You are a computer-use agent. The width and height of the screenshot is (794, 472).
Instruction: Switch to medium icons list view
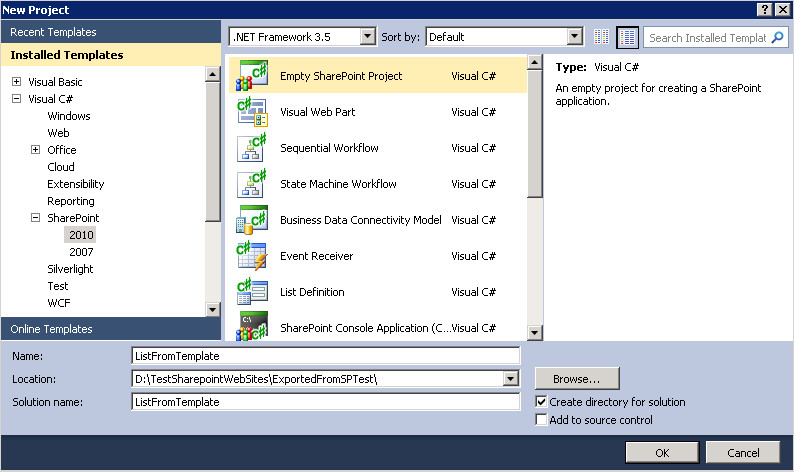(627, 37)
